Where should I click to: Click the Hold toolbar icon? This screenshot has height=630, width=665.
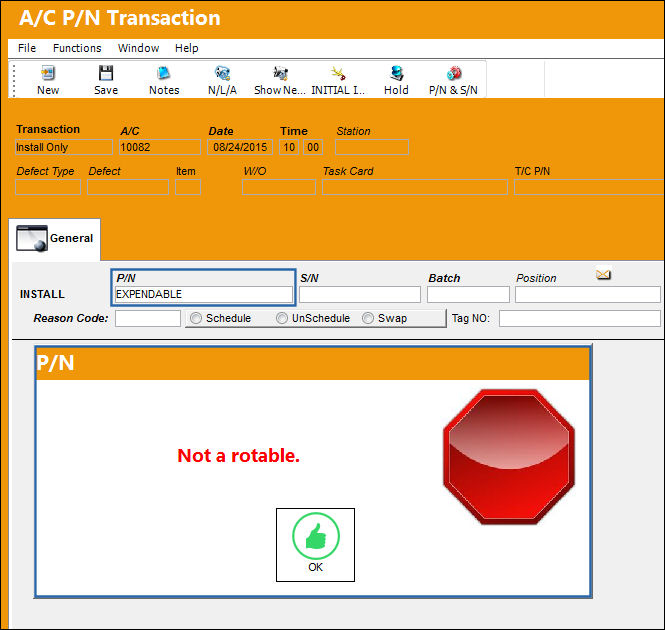click(x=396, y=73)
